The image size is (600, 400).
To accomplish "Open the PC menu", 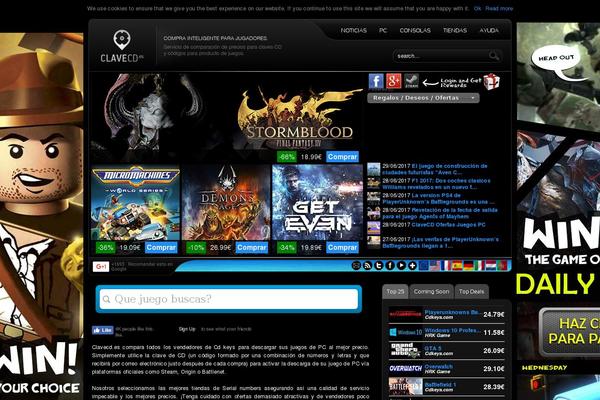I will [x=383, y=30].
